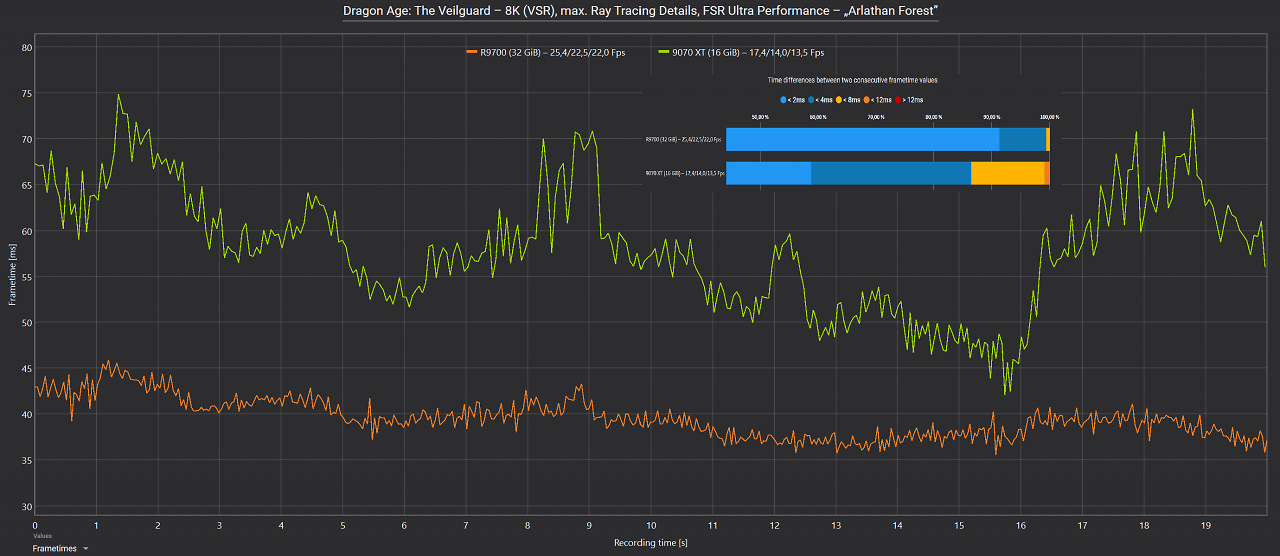Click the 9070 XT row label in bar chart
Image resolution: width=1280 pixels, height=556 pixels.
point(684,173)
